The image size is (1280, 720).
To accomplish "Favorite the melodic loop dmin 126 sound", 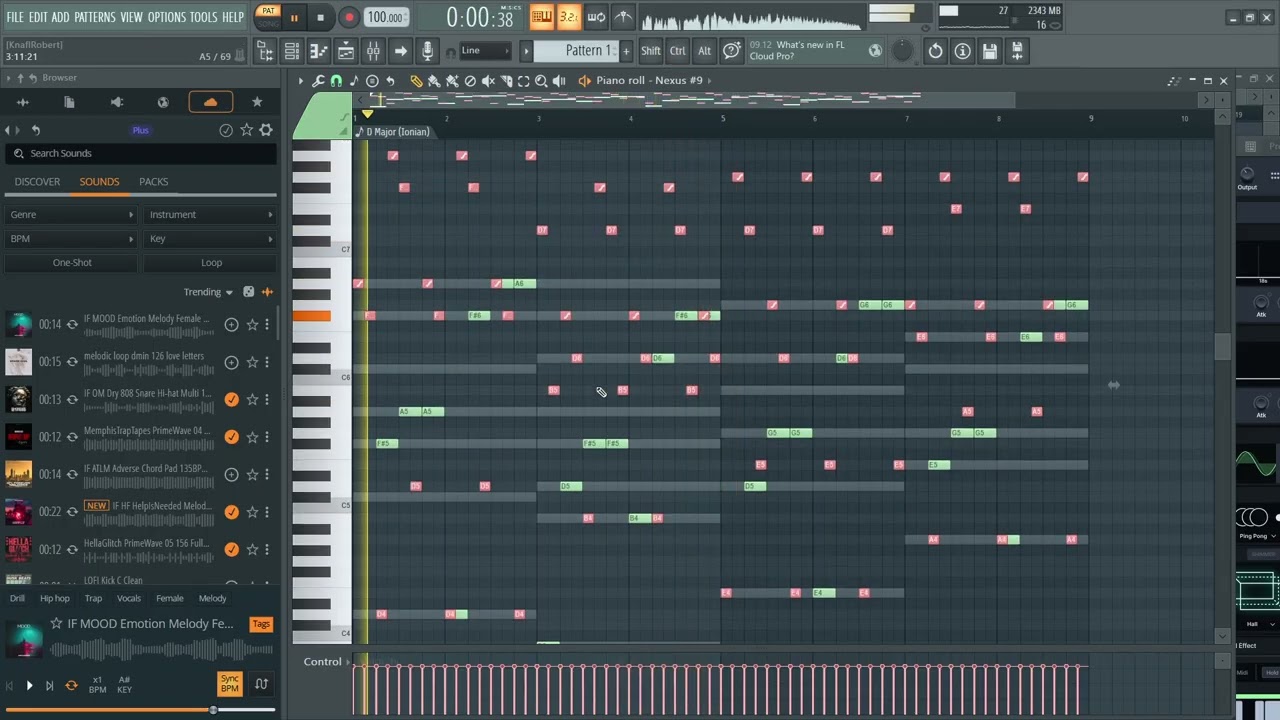I will click(x=252, y=362).
